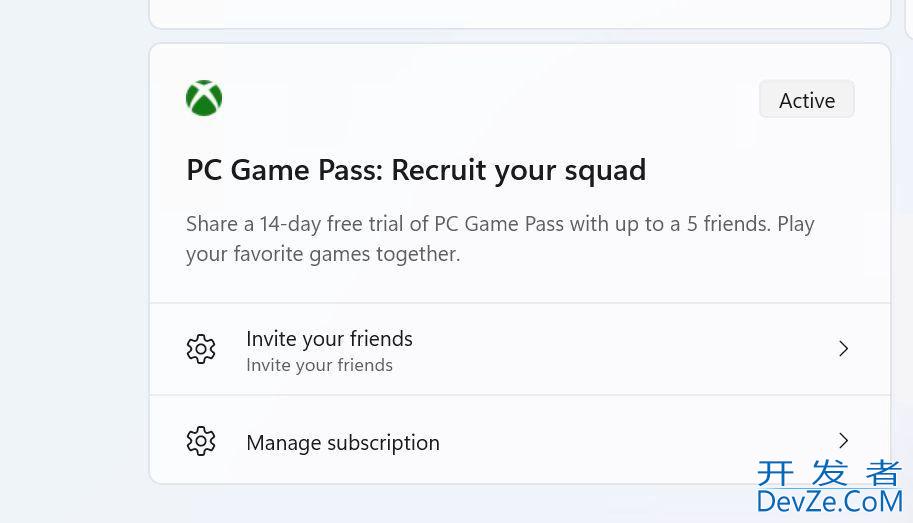The image size is (913, 523).
Task: Click the empty header space between the Xbox logo and Active
Action: (489, 99)
